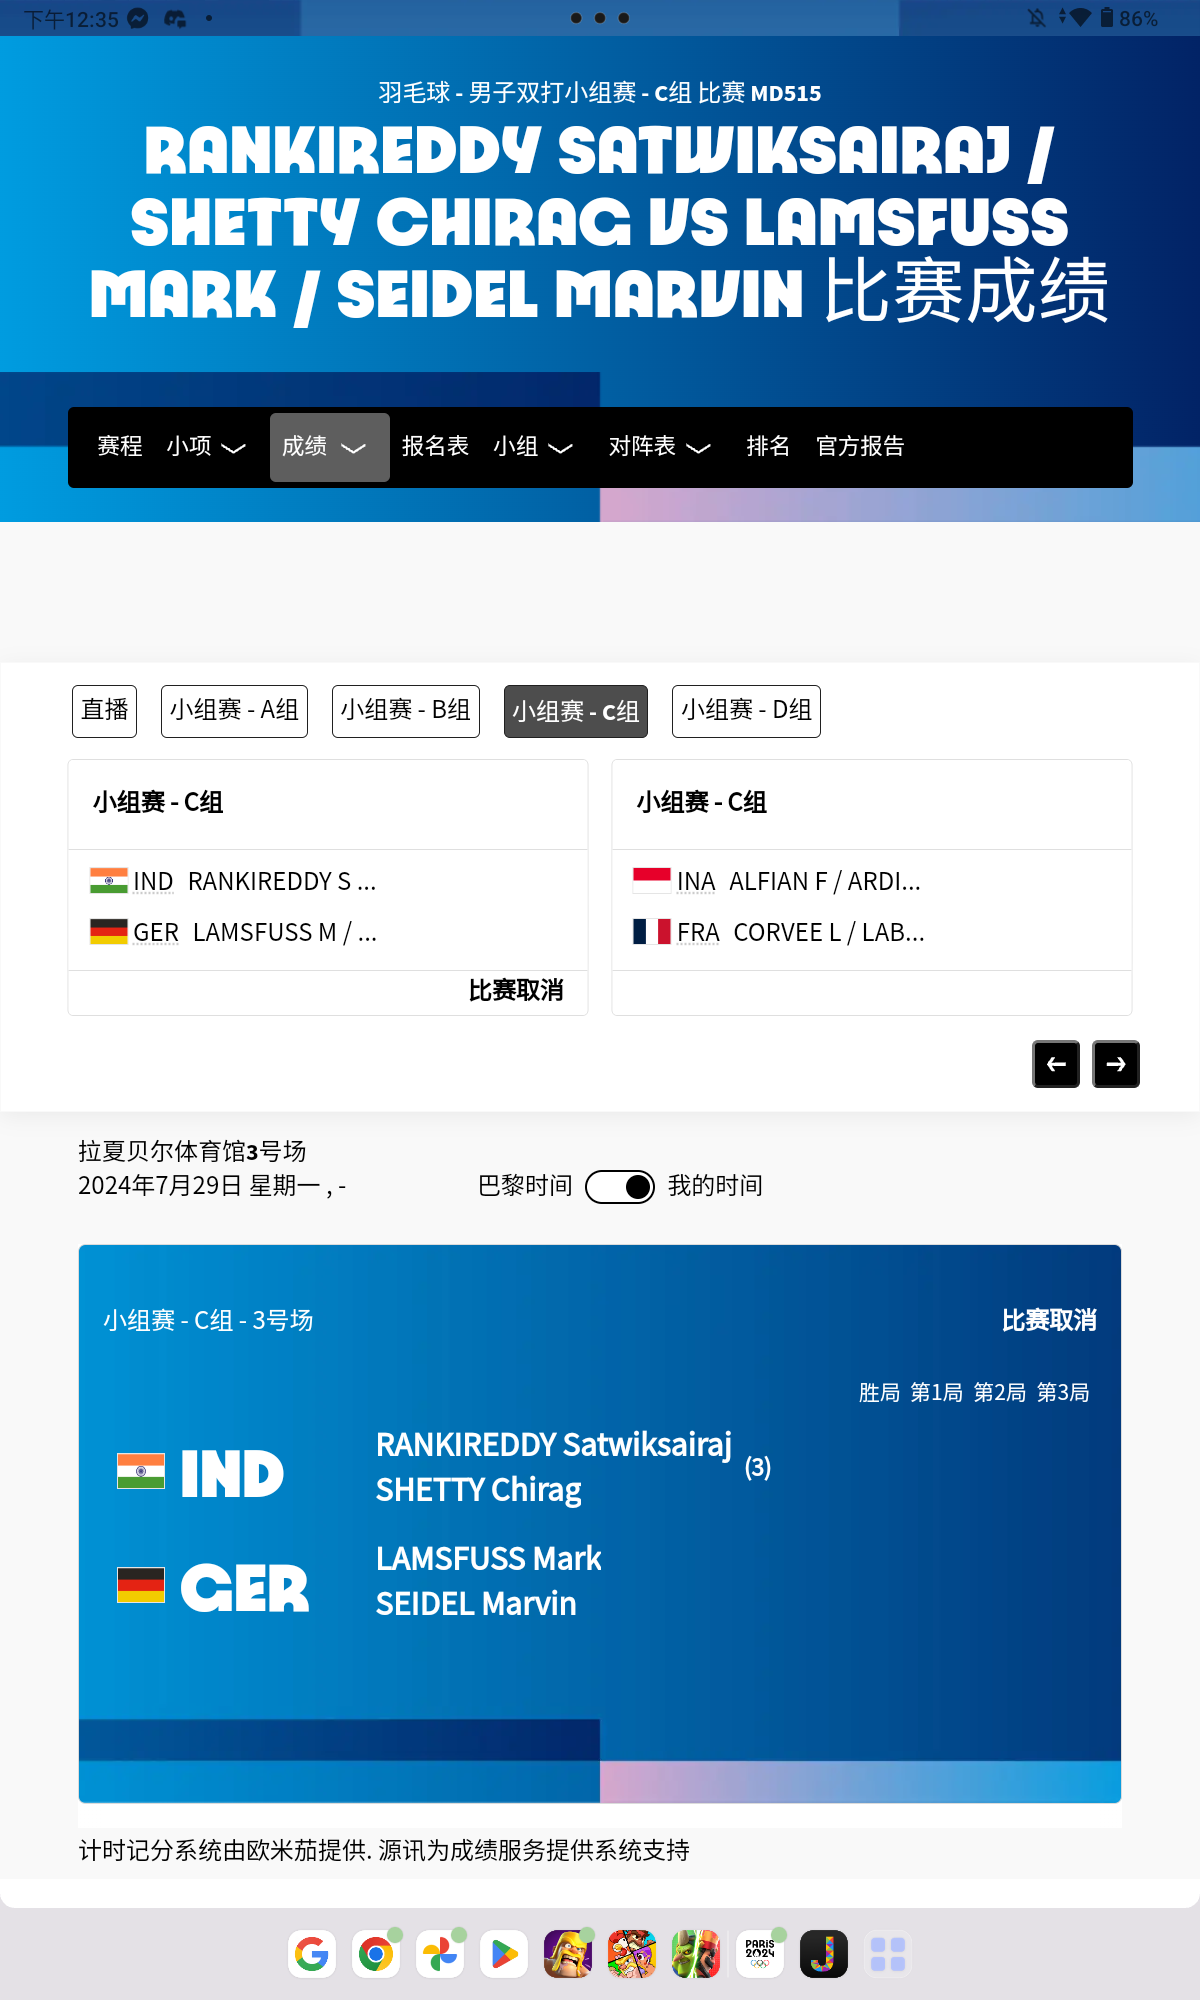Open the 官方报告 menu item
1200x2000 pixels.
tap(860, 446)
